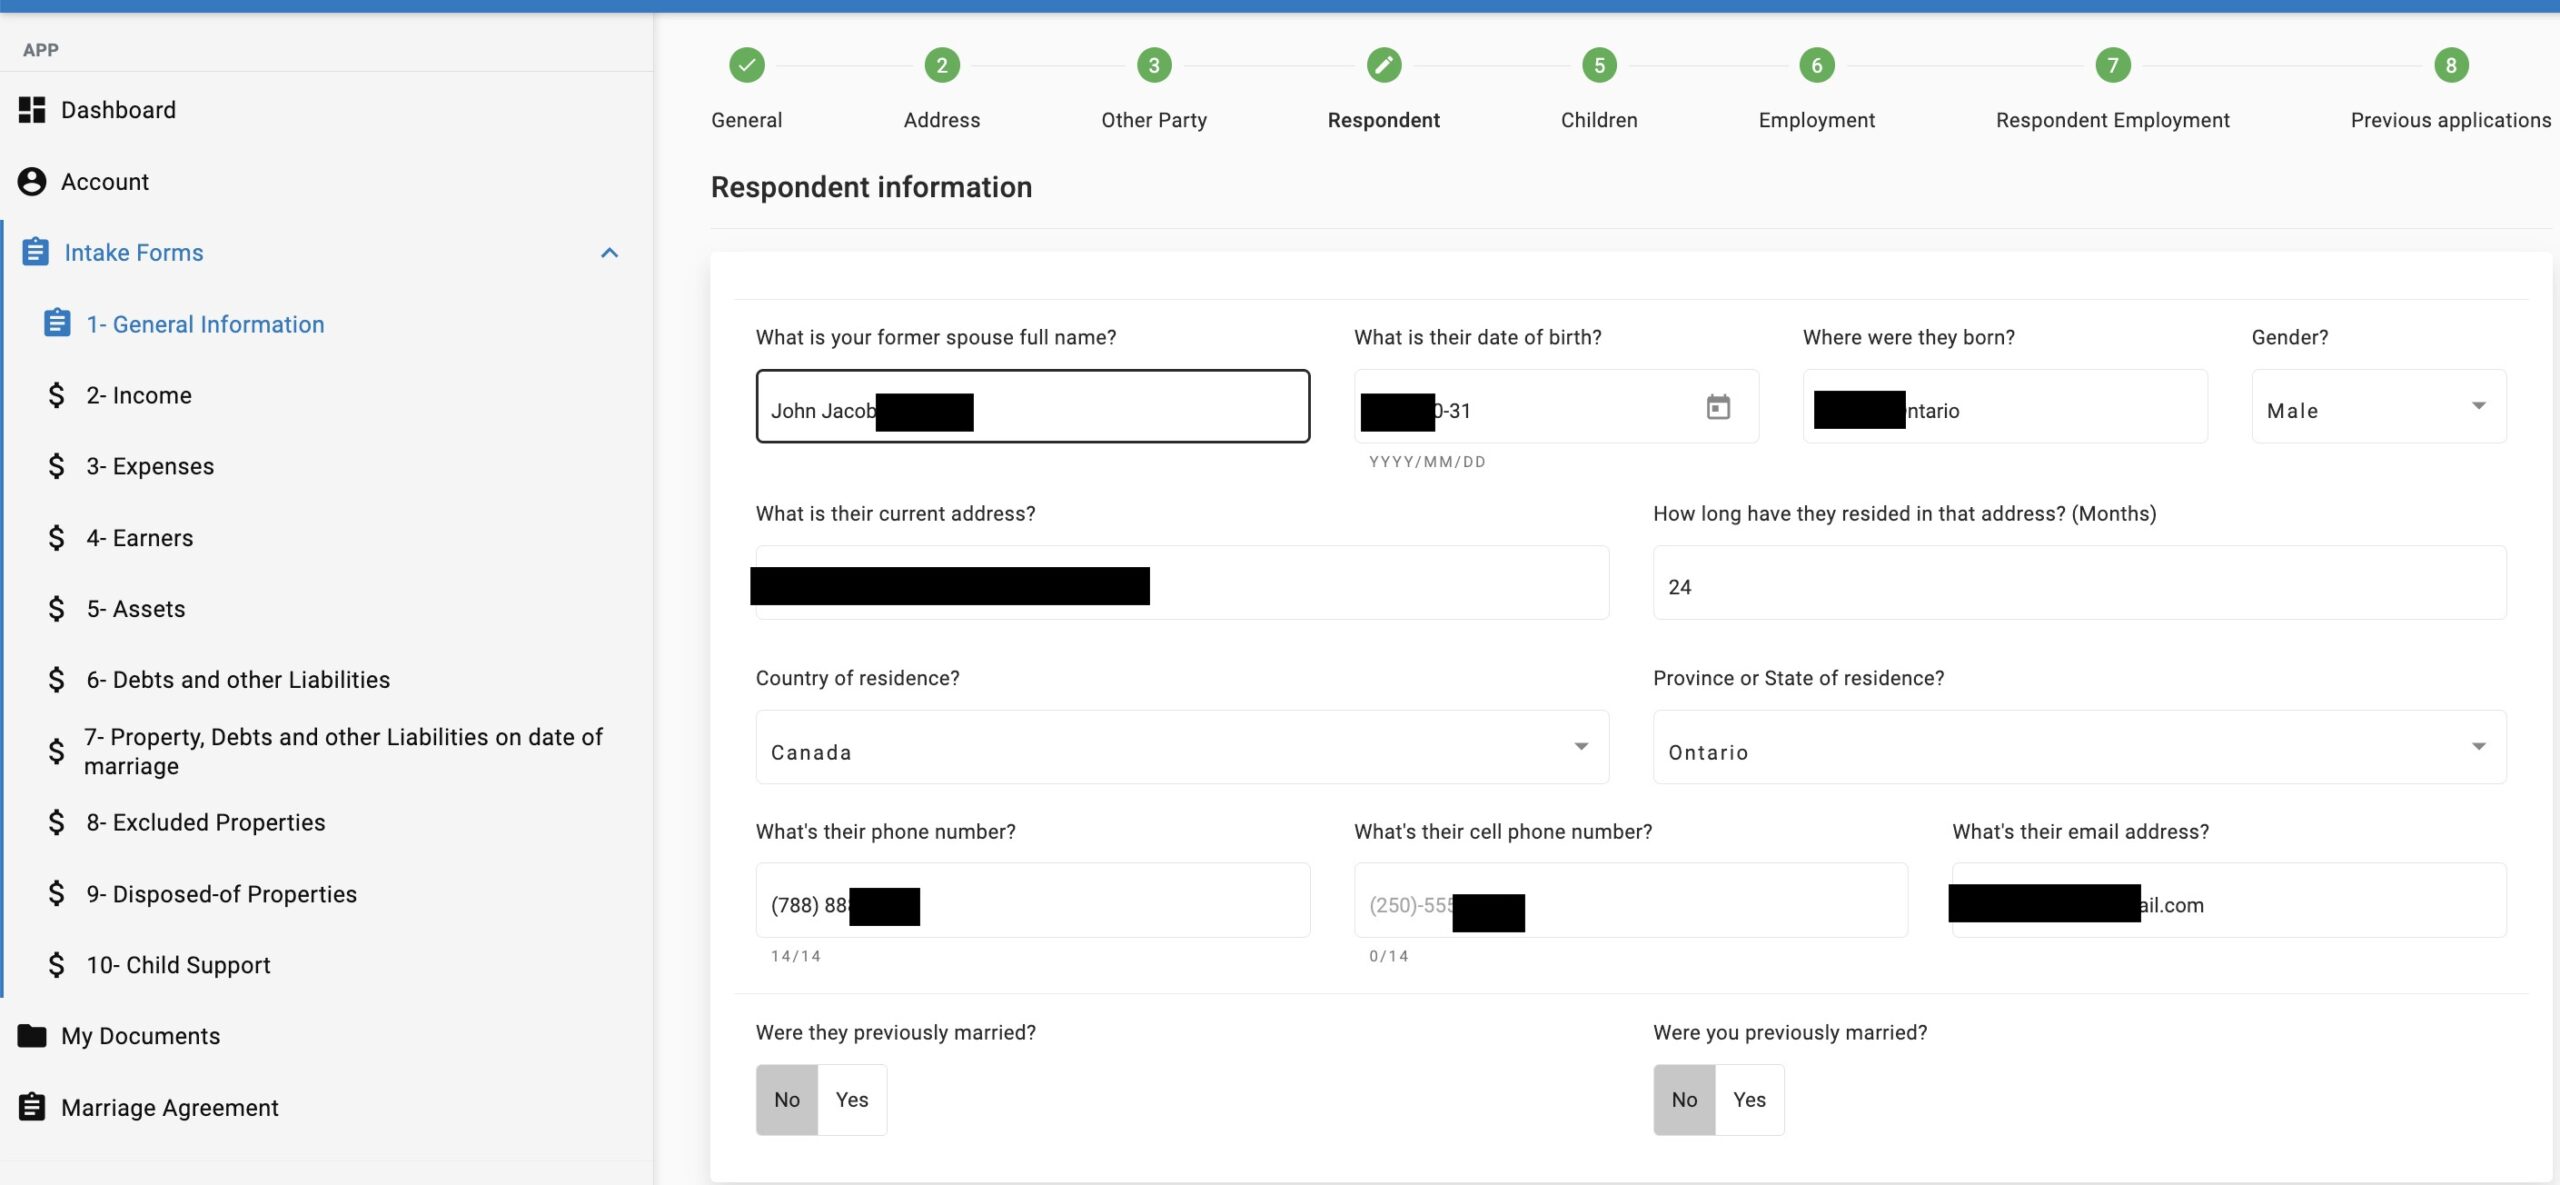Select No for were they previously married
2560x1185 pixels.
pos(787,1099)
